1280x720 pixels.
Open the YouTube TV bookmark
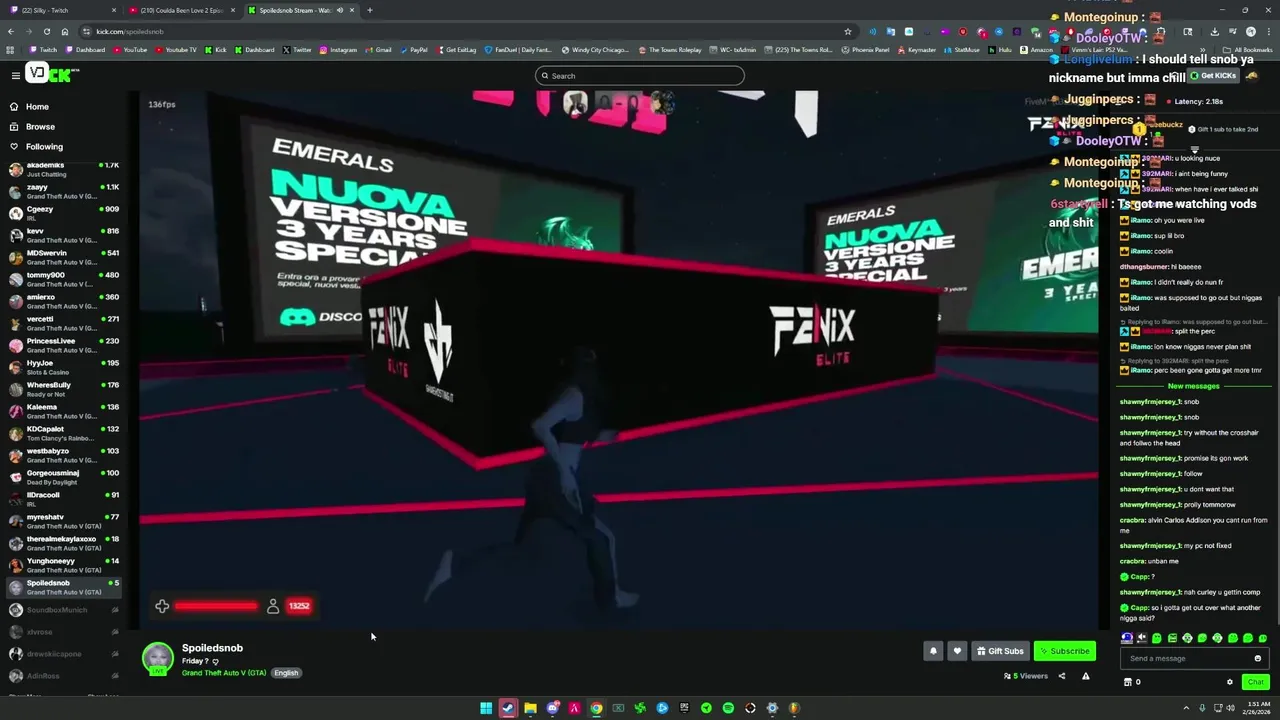(175, 49)
